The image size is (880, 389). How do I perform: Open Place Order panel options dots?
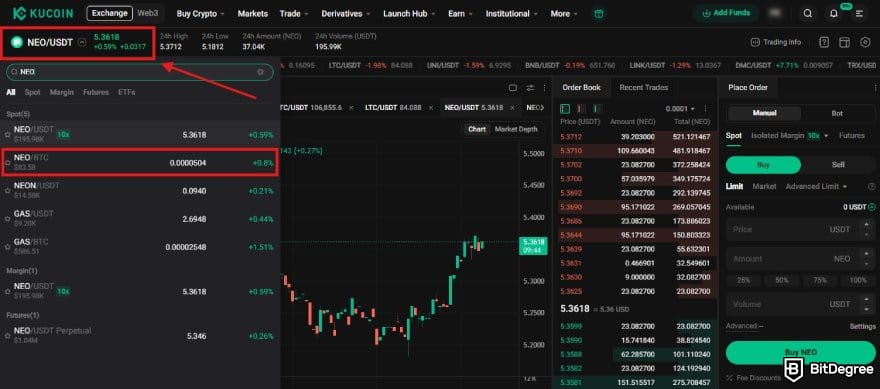pos(875,88)
